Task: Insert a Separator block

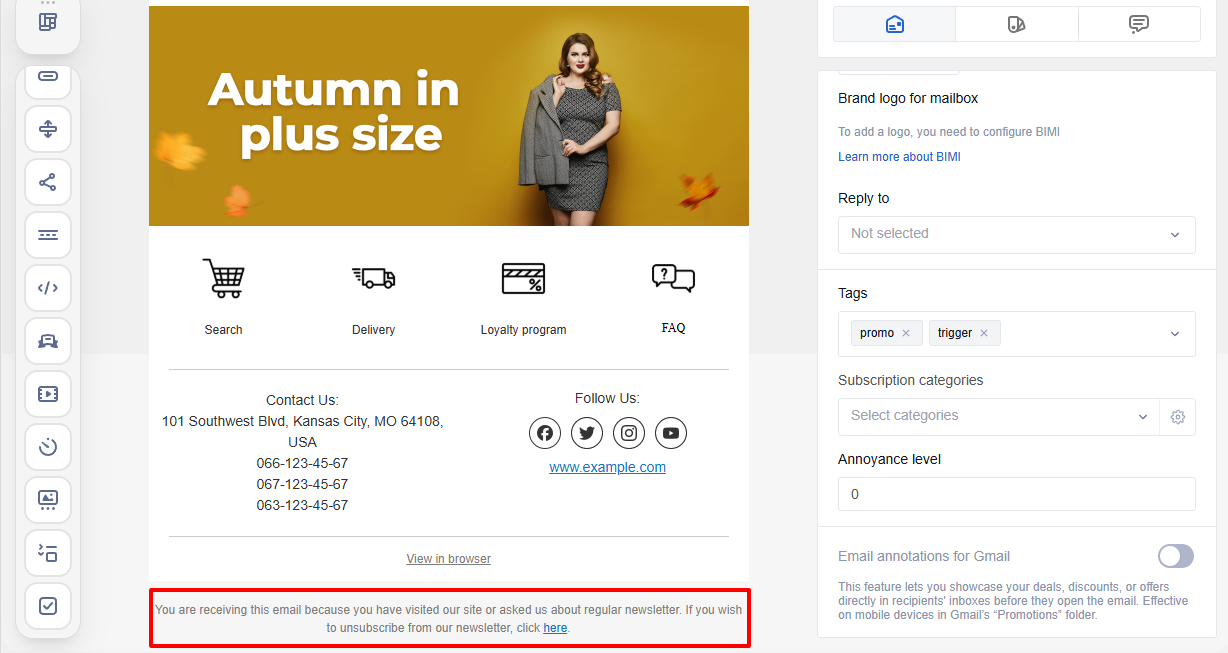Action: coord(48,235)
